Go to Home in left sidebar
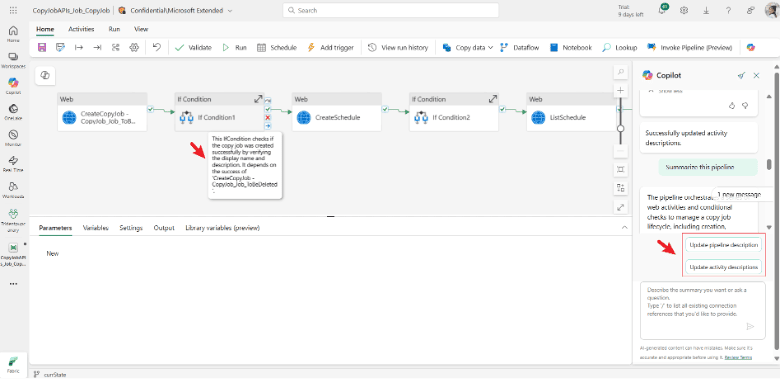 pos(13,34)
